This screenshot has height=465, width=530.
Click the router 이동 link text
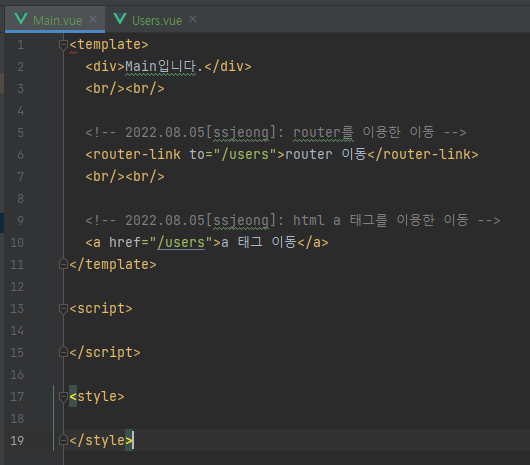[x=326, y=154]
